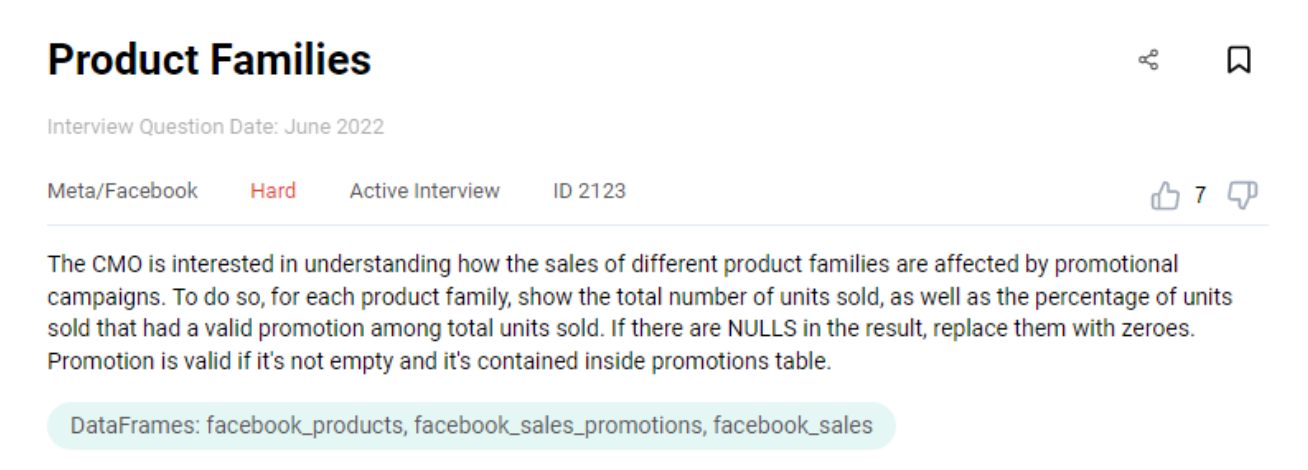This screenshot has height=470, width=1308.
Task: Click the share icon
Action: [x=1148, y=60]
